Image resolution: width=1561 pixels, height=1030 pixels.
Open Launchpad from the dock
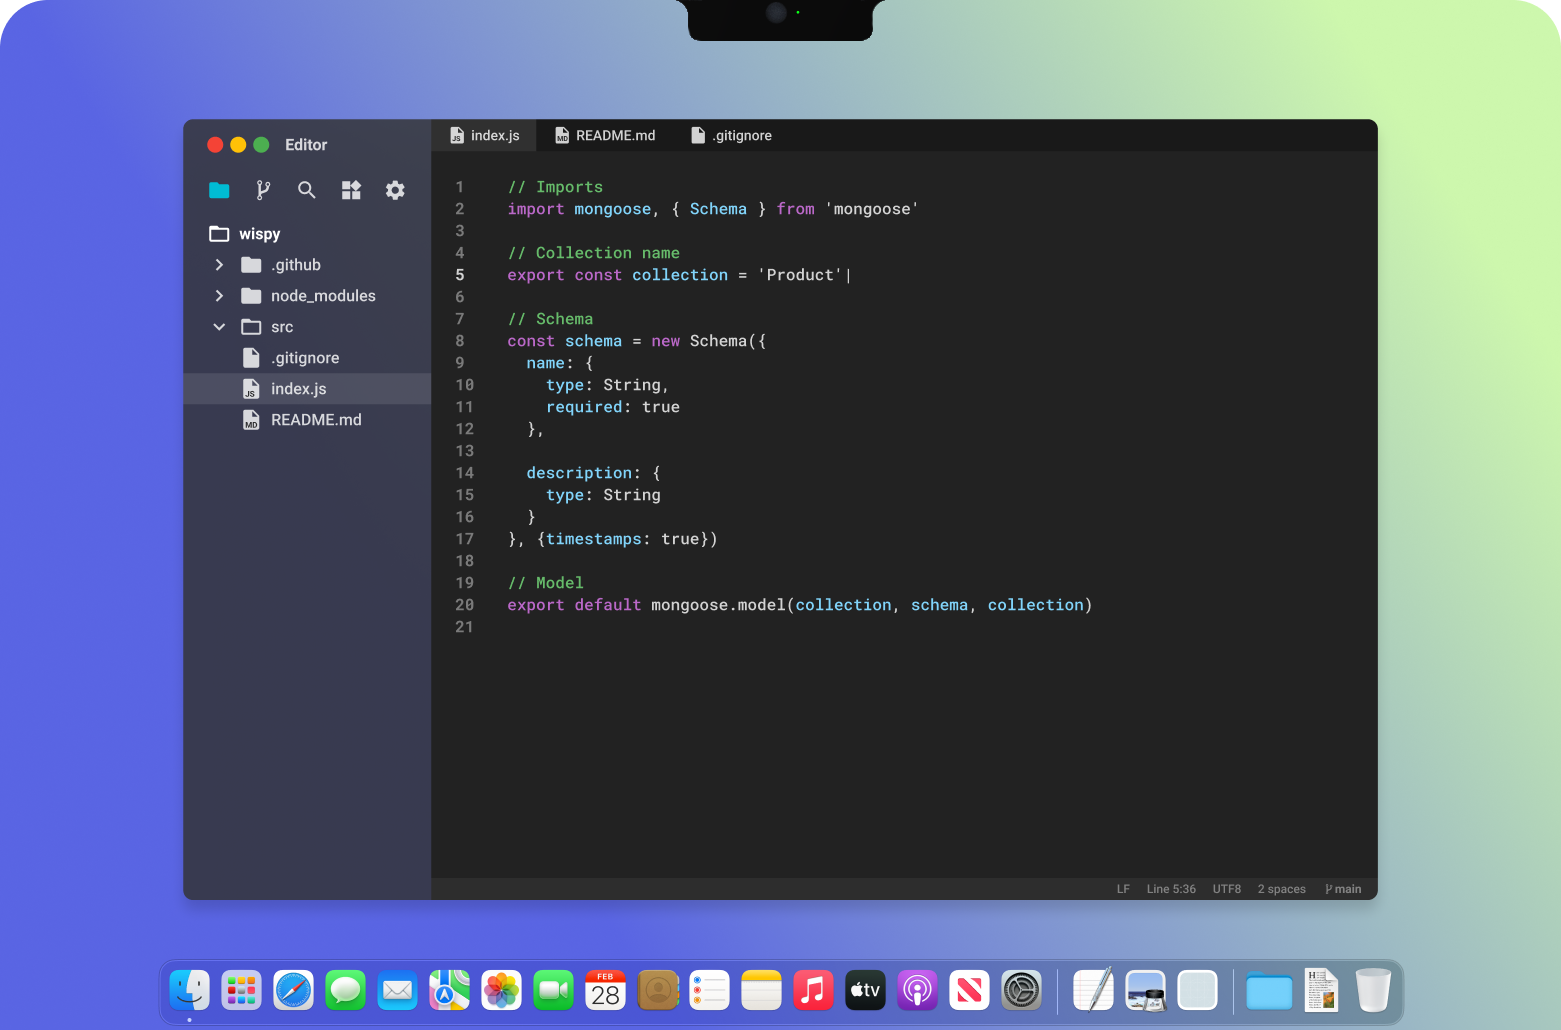tap(241, 991)
